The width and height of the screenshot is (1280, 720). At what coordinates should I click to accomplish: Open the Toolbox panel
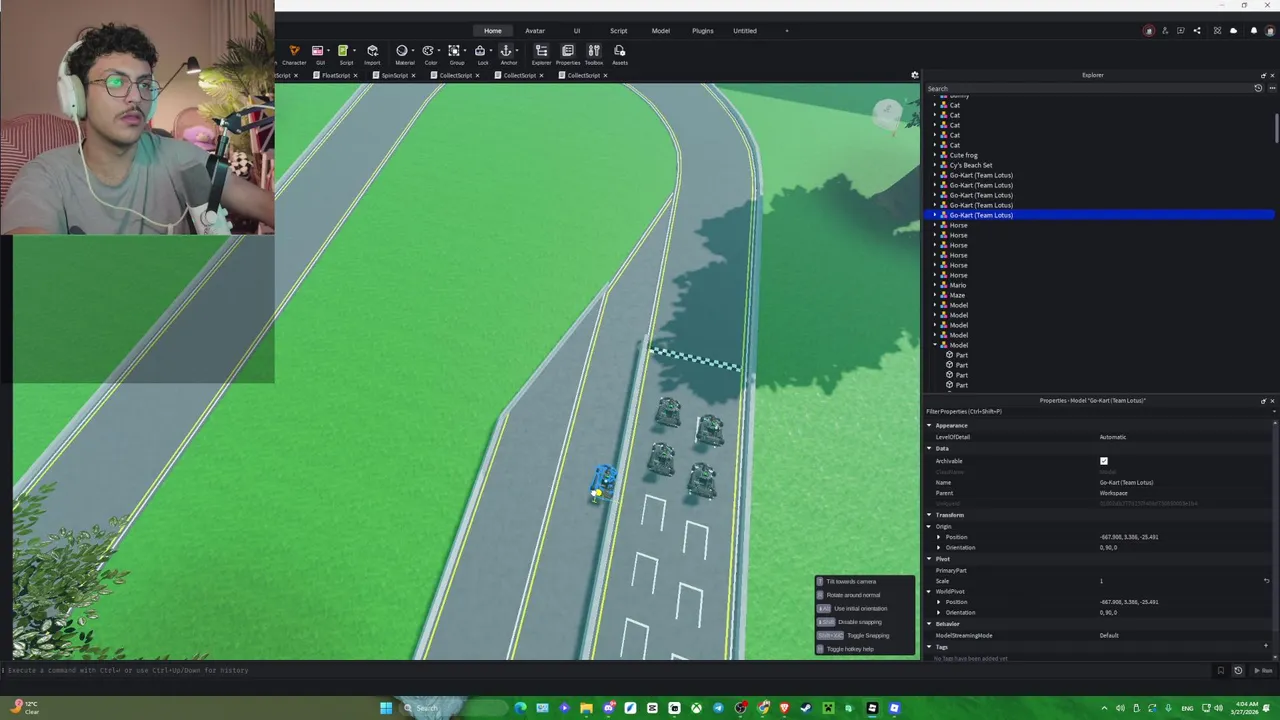tap(593, 54)
